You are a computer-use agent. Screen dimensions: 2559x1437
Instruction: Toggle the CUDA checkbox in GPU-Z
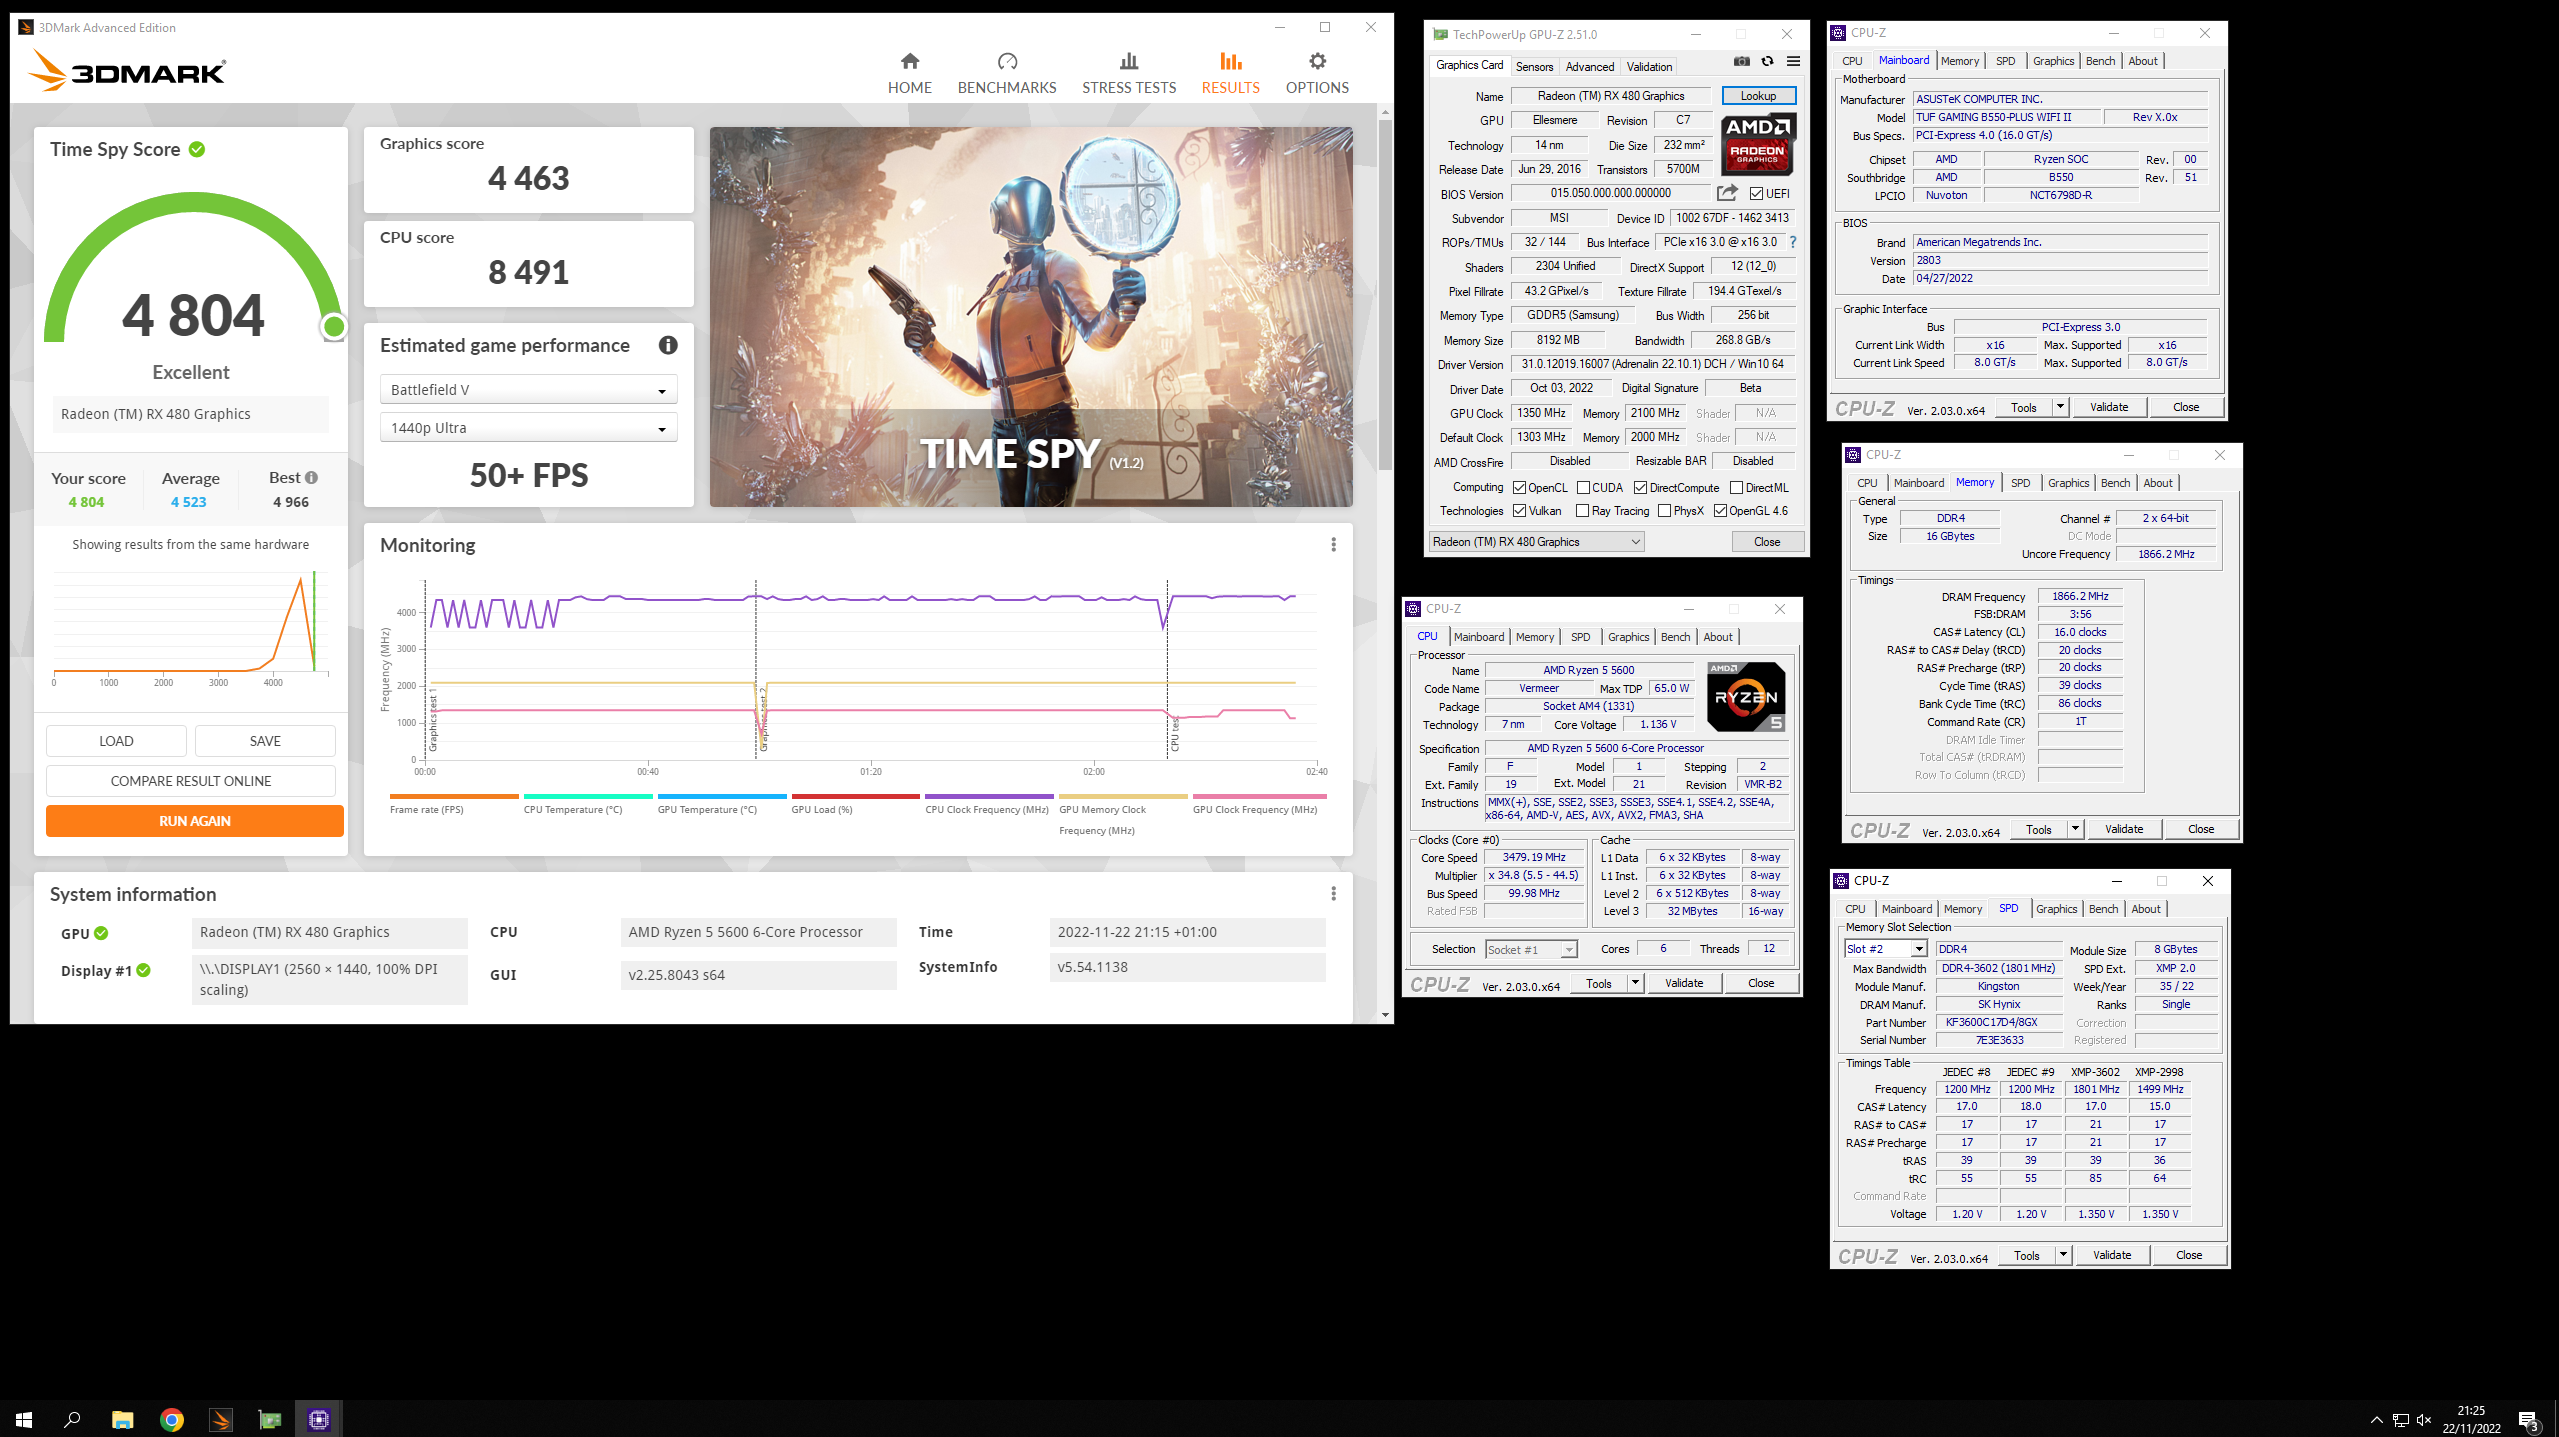click(x=1583, y=488)
